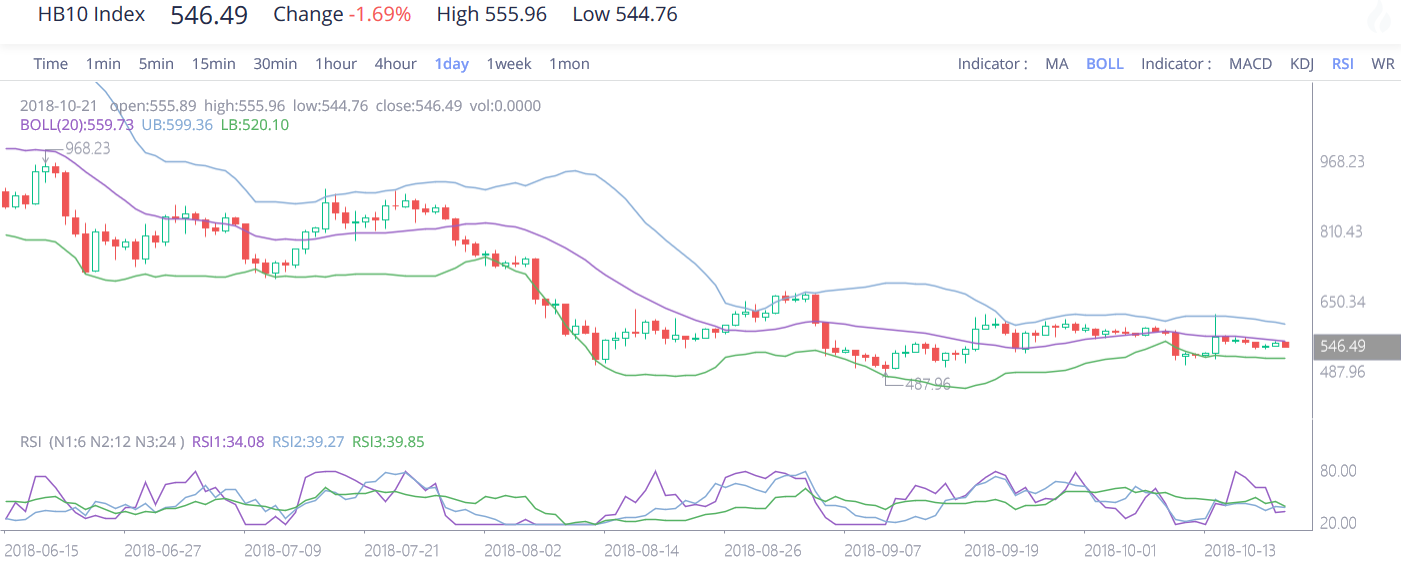
Task: Select the 1hour timeframe
Action: pos(336,64)
